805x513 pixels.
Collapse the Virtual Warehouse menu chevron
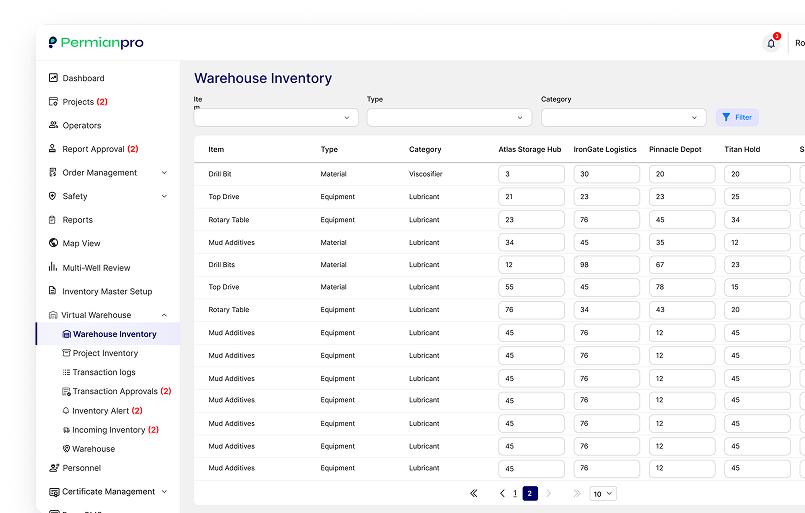point(164,315)
